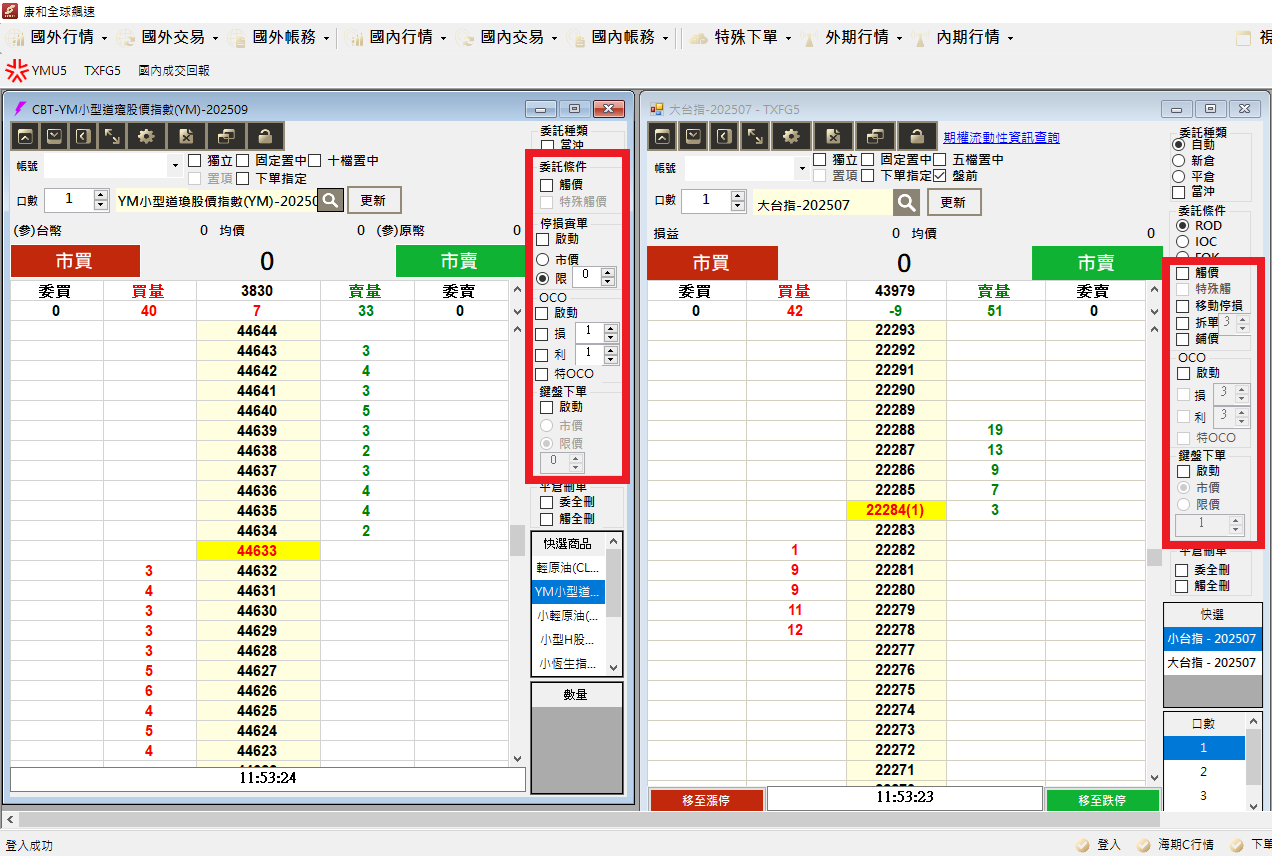This screenshot has width=1272, height=856.
Task: Click the magnifier icon next to 大台指-202507
Action: click(906, 202)
